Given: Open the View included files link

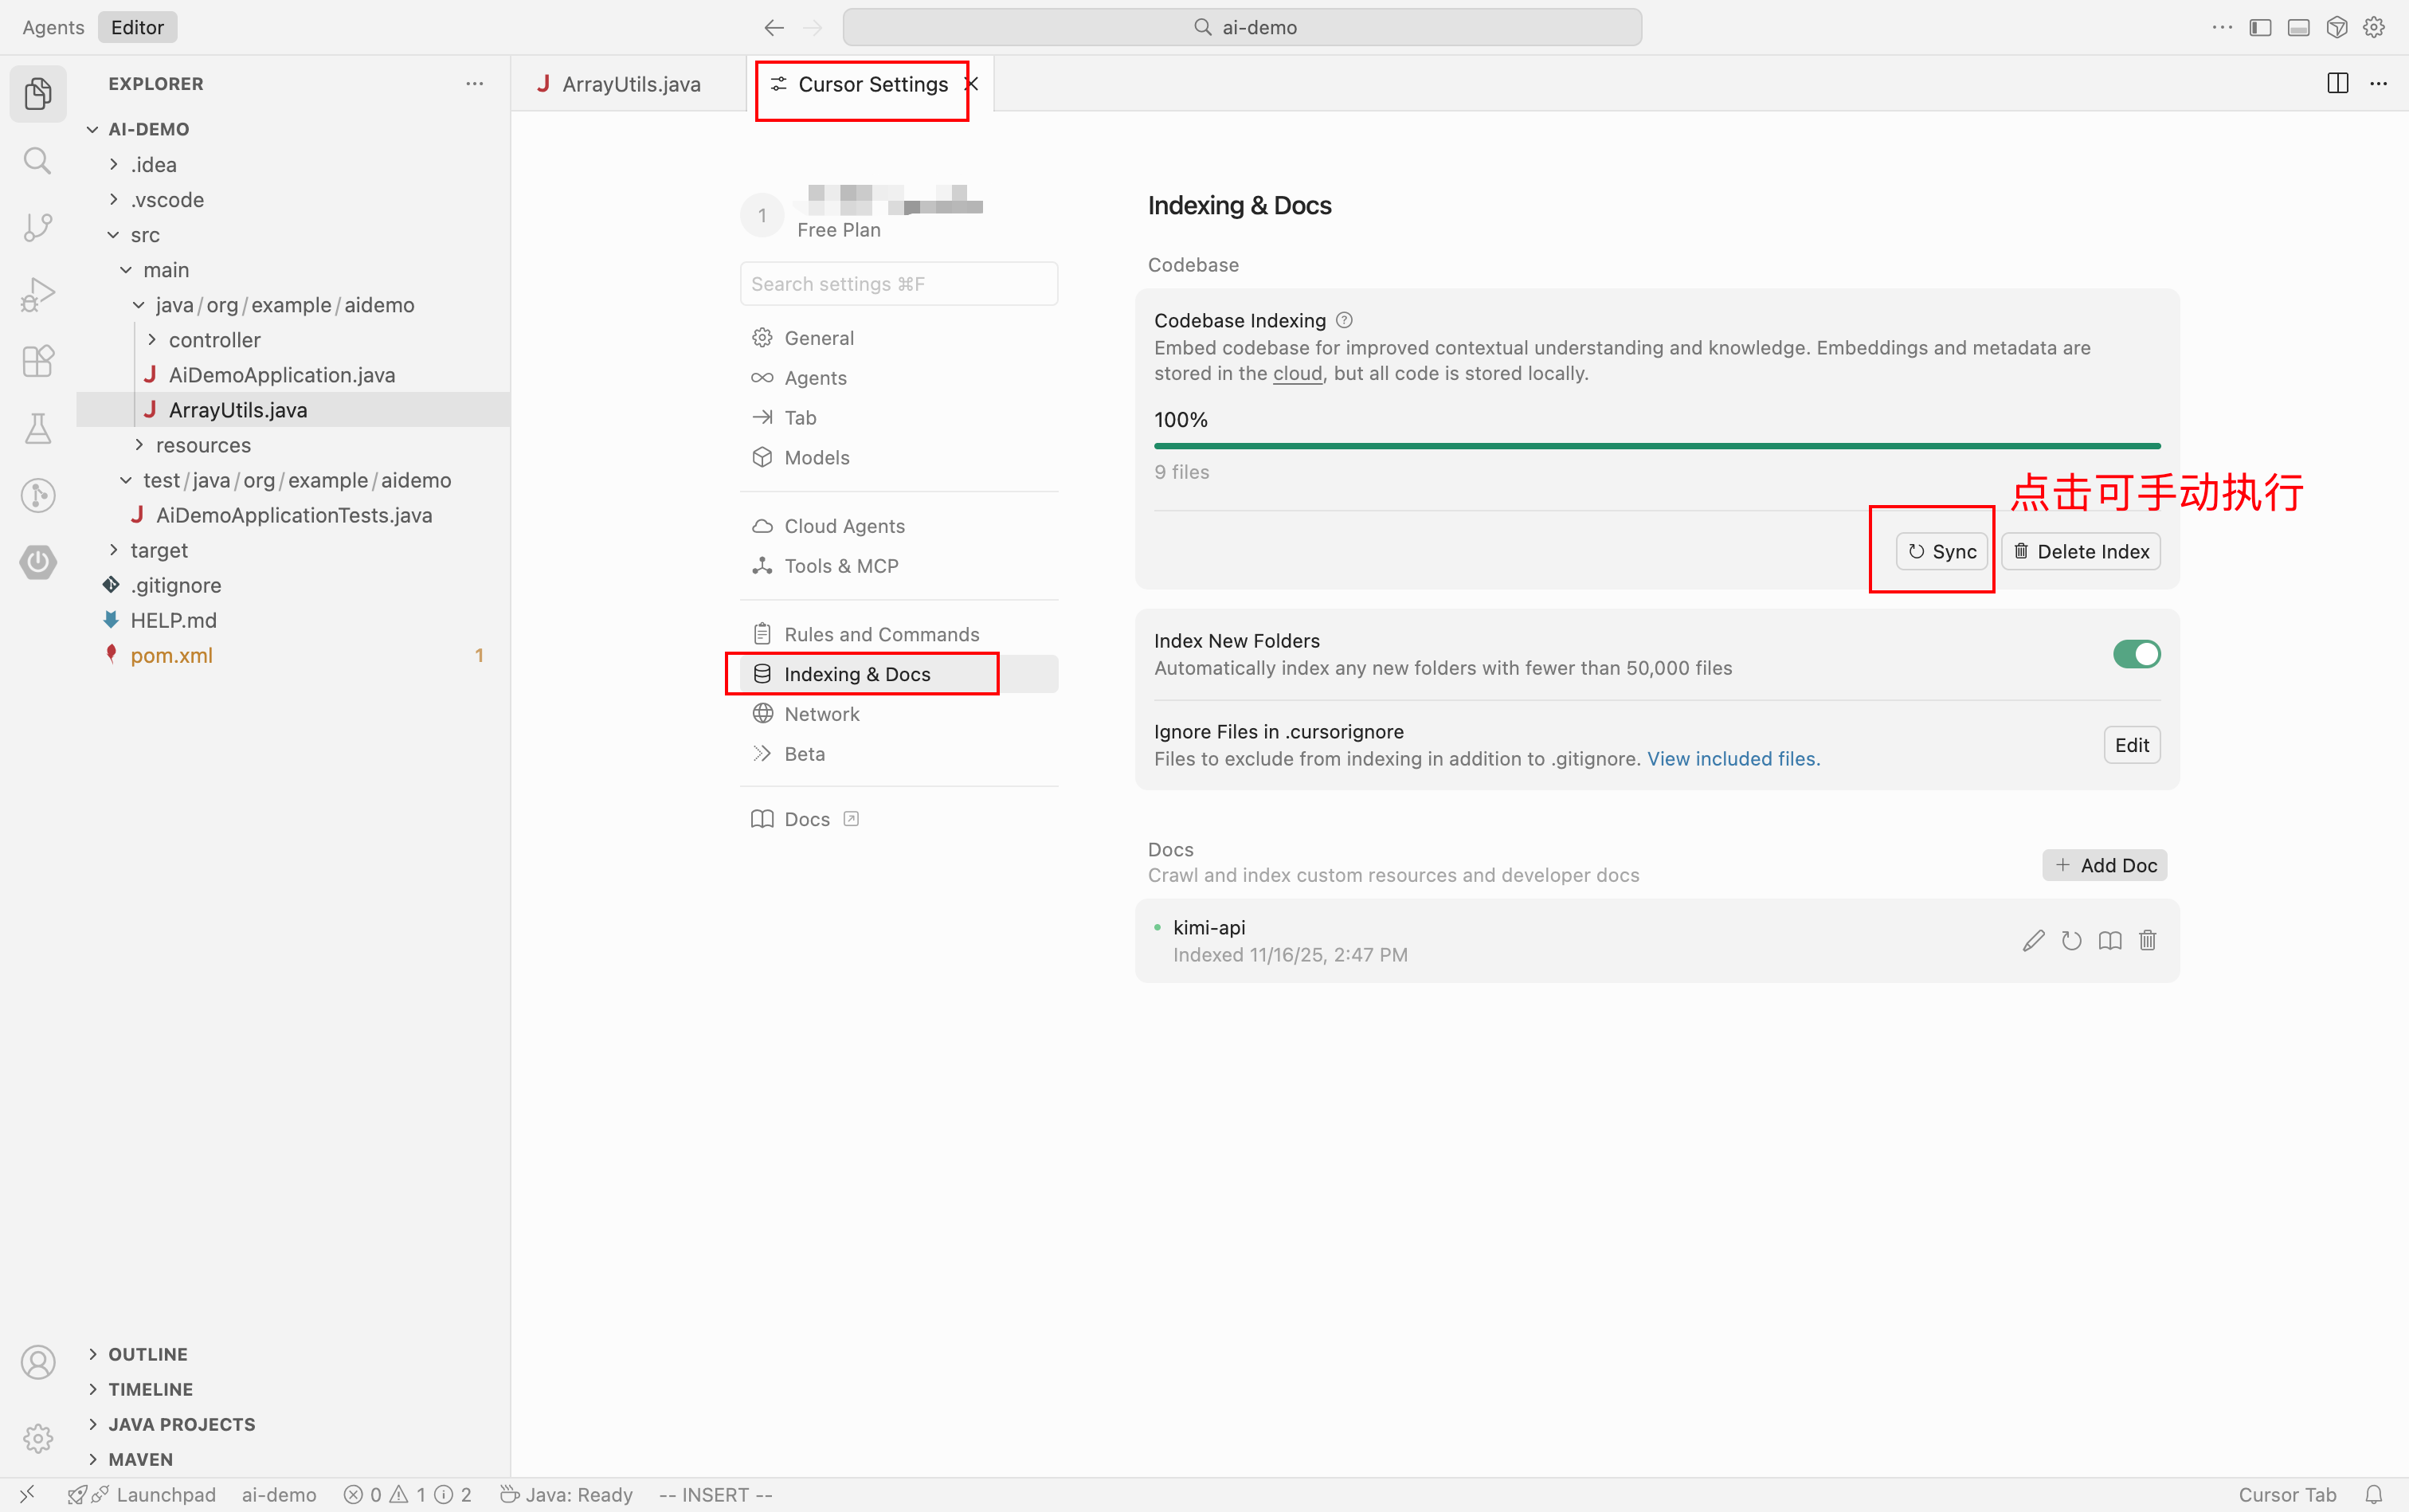Looking at the screenshot, I should pyautogui.click(x=1733, y=759).
